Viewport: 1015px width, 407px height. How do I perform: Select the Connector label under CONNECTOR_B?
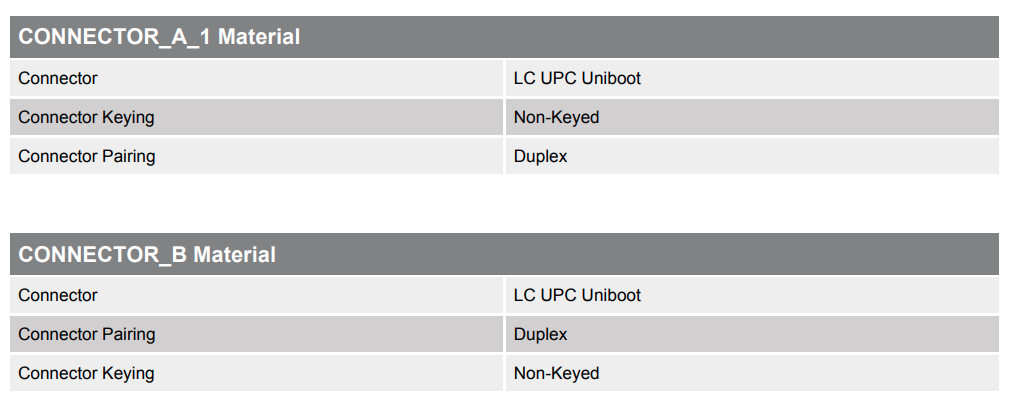[x=58, y=295]
